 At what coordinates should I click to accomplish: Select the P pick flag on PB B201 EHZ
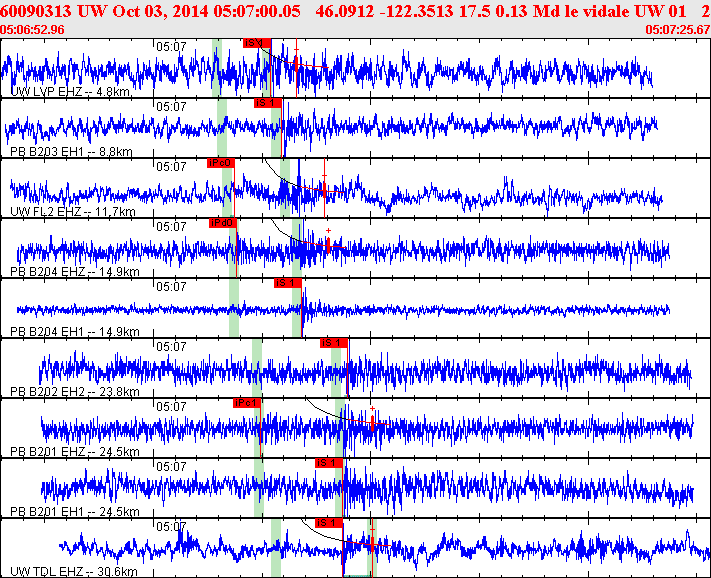[245, 403]
